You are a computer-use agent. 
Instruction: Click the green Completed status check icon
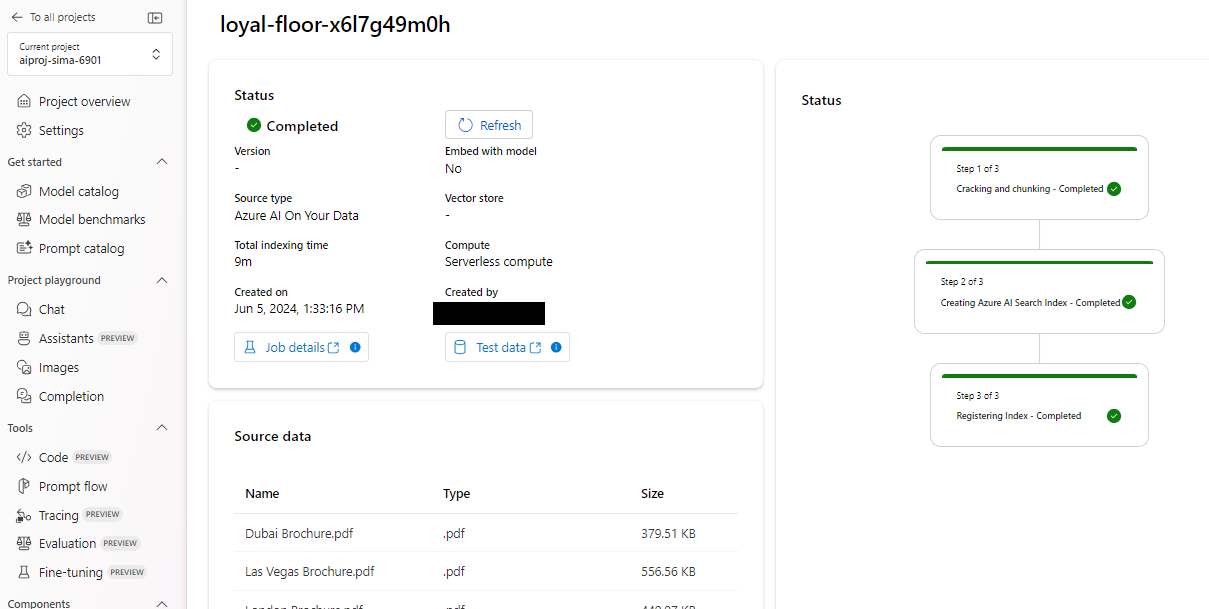[254, 125]
